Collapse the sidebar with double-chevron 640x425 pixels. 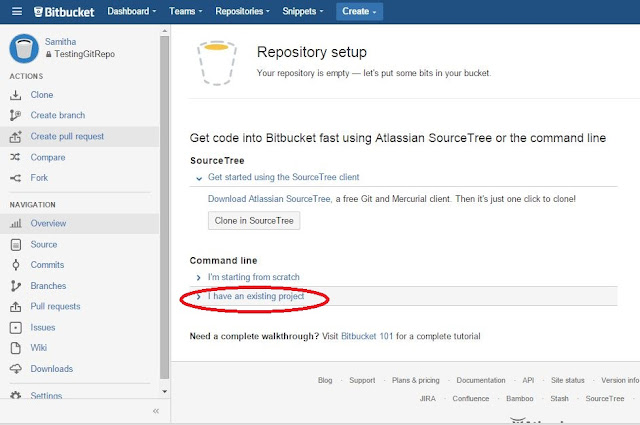(x=156, y=411)
